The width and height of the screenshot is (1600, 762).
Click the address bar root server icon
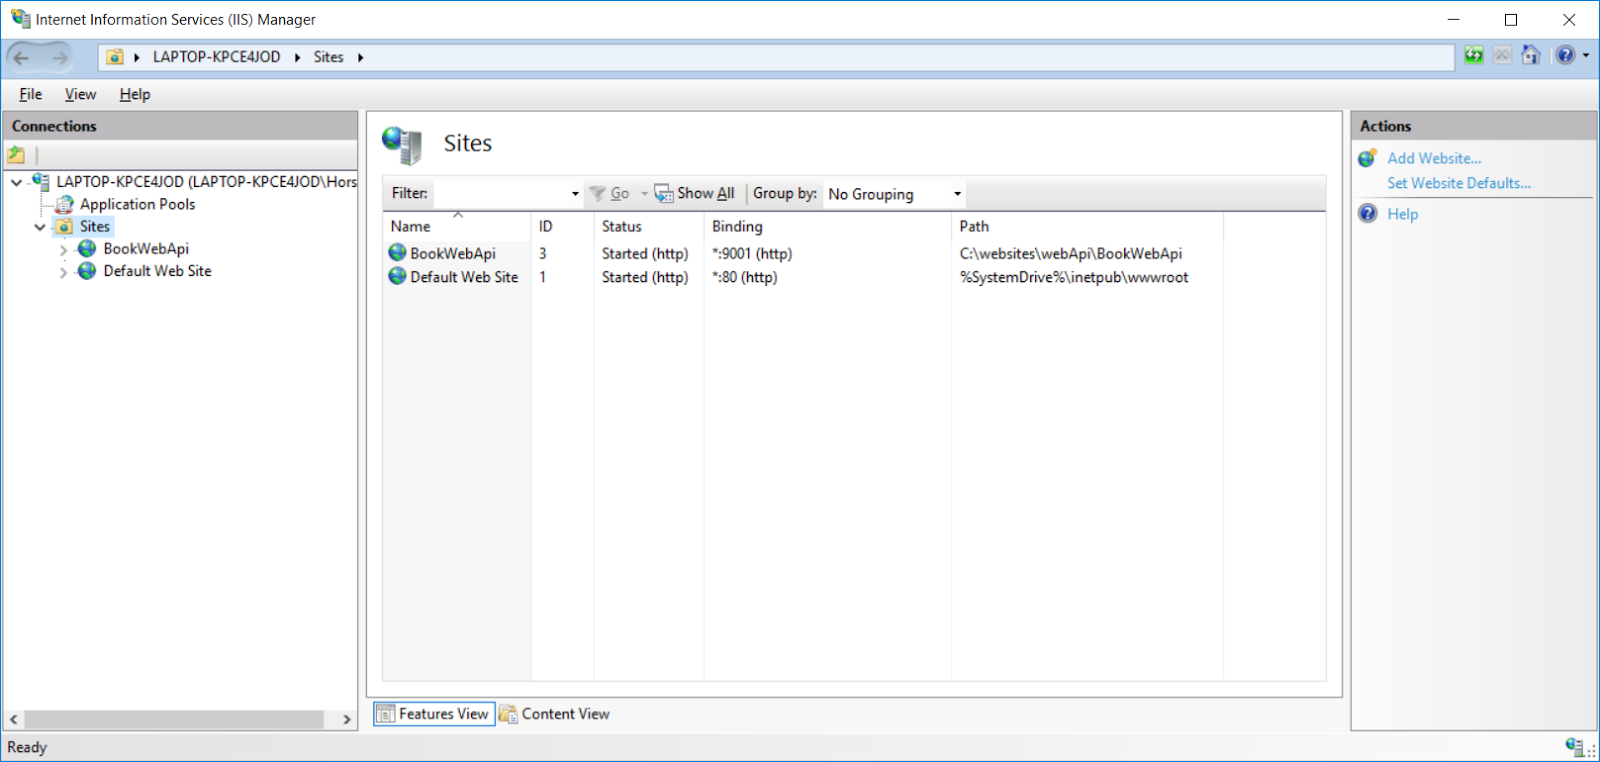coord(115,57)
